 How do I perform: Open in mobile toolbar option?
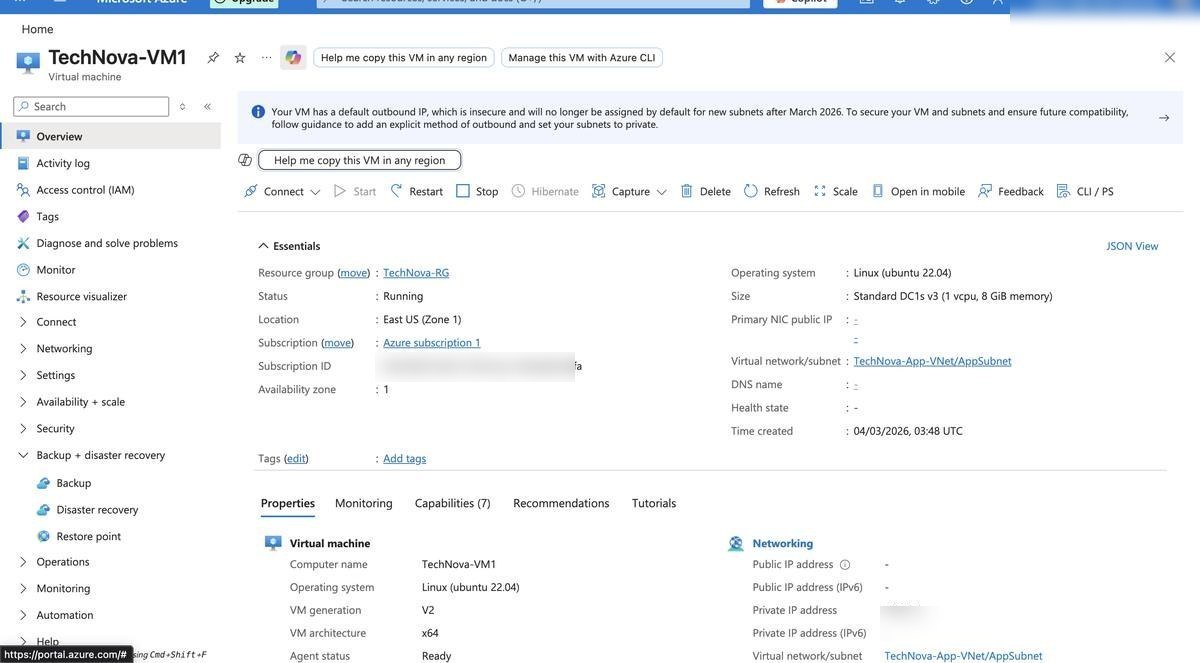coord(918,191)
